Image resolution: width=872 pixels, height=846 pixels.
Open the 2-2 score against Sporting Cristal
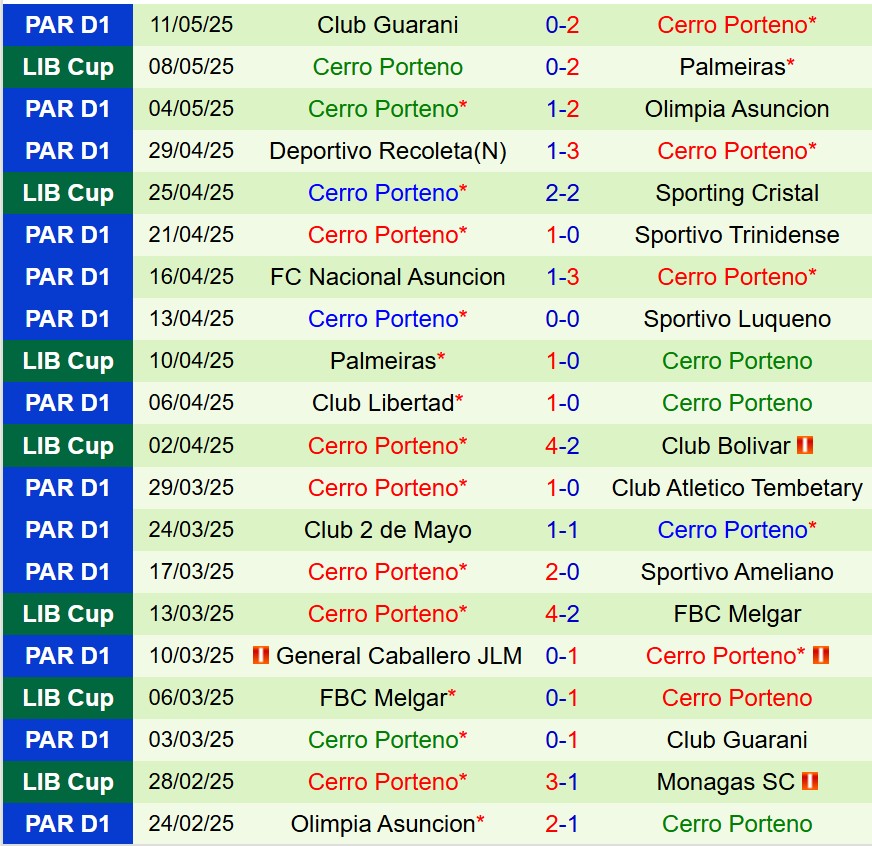tap(562, 193)
